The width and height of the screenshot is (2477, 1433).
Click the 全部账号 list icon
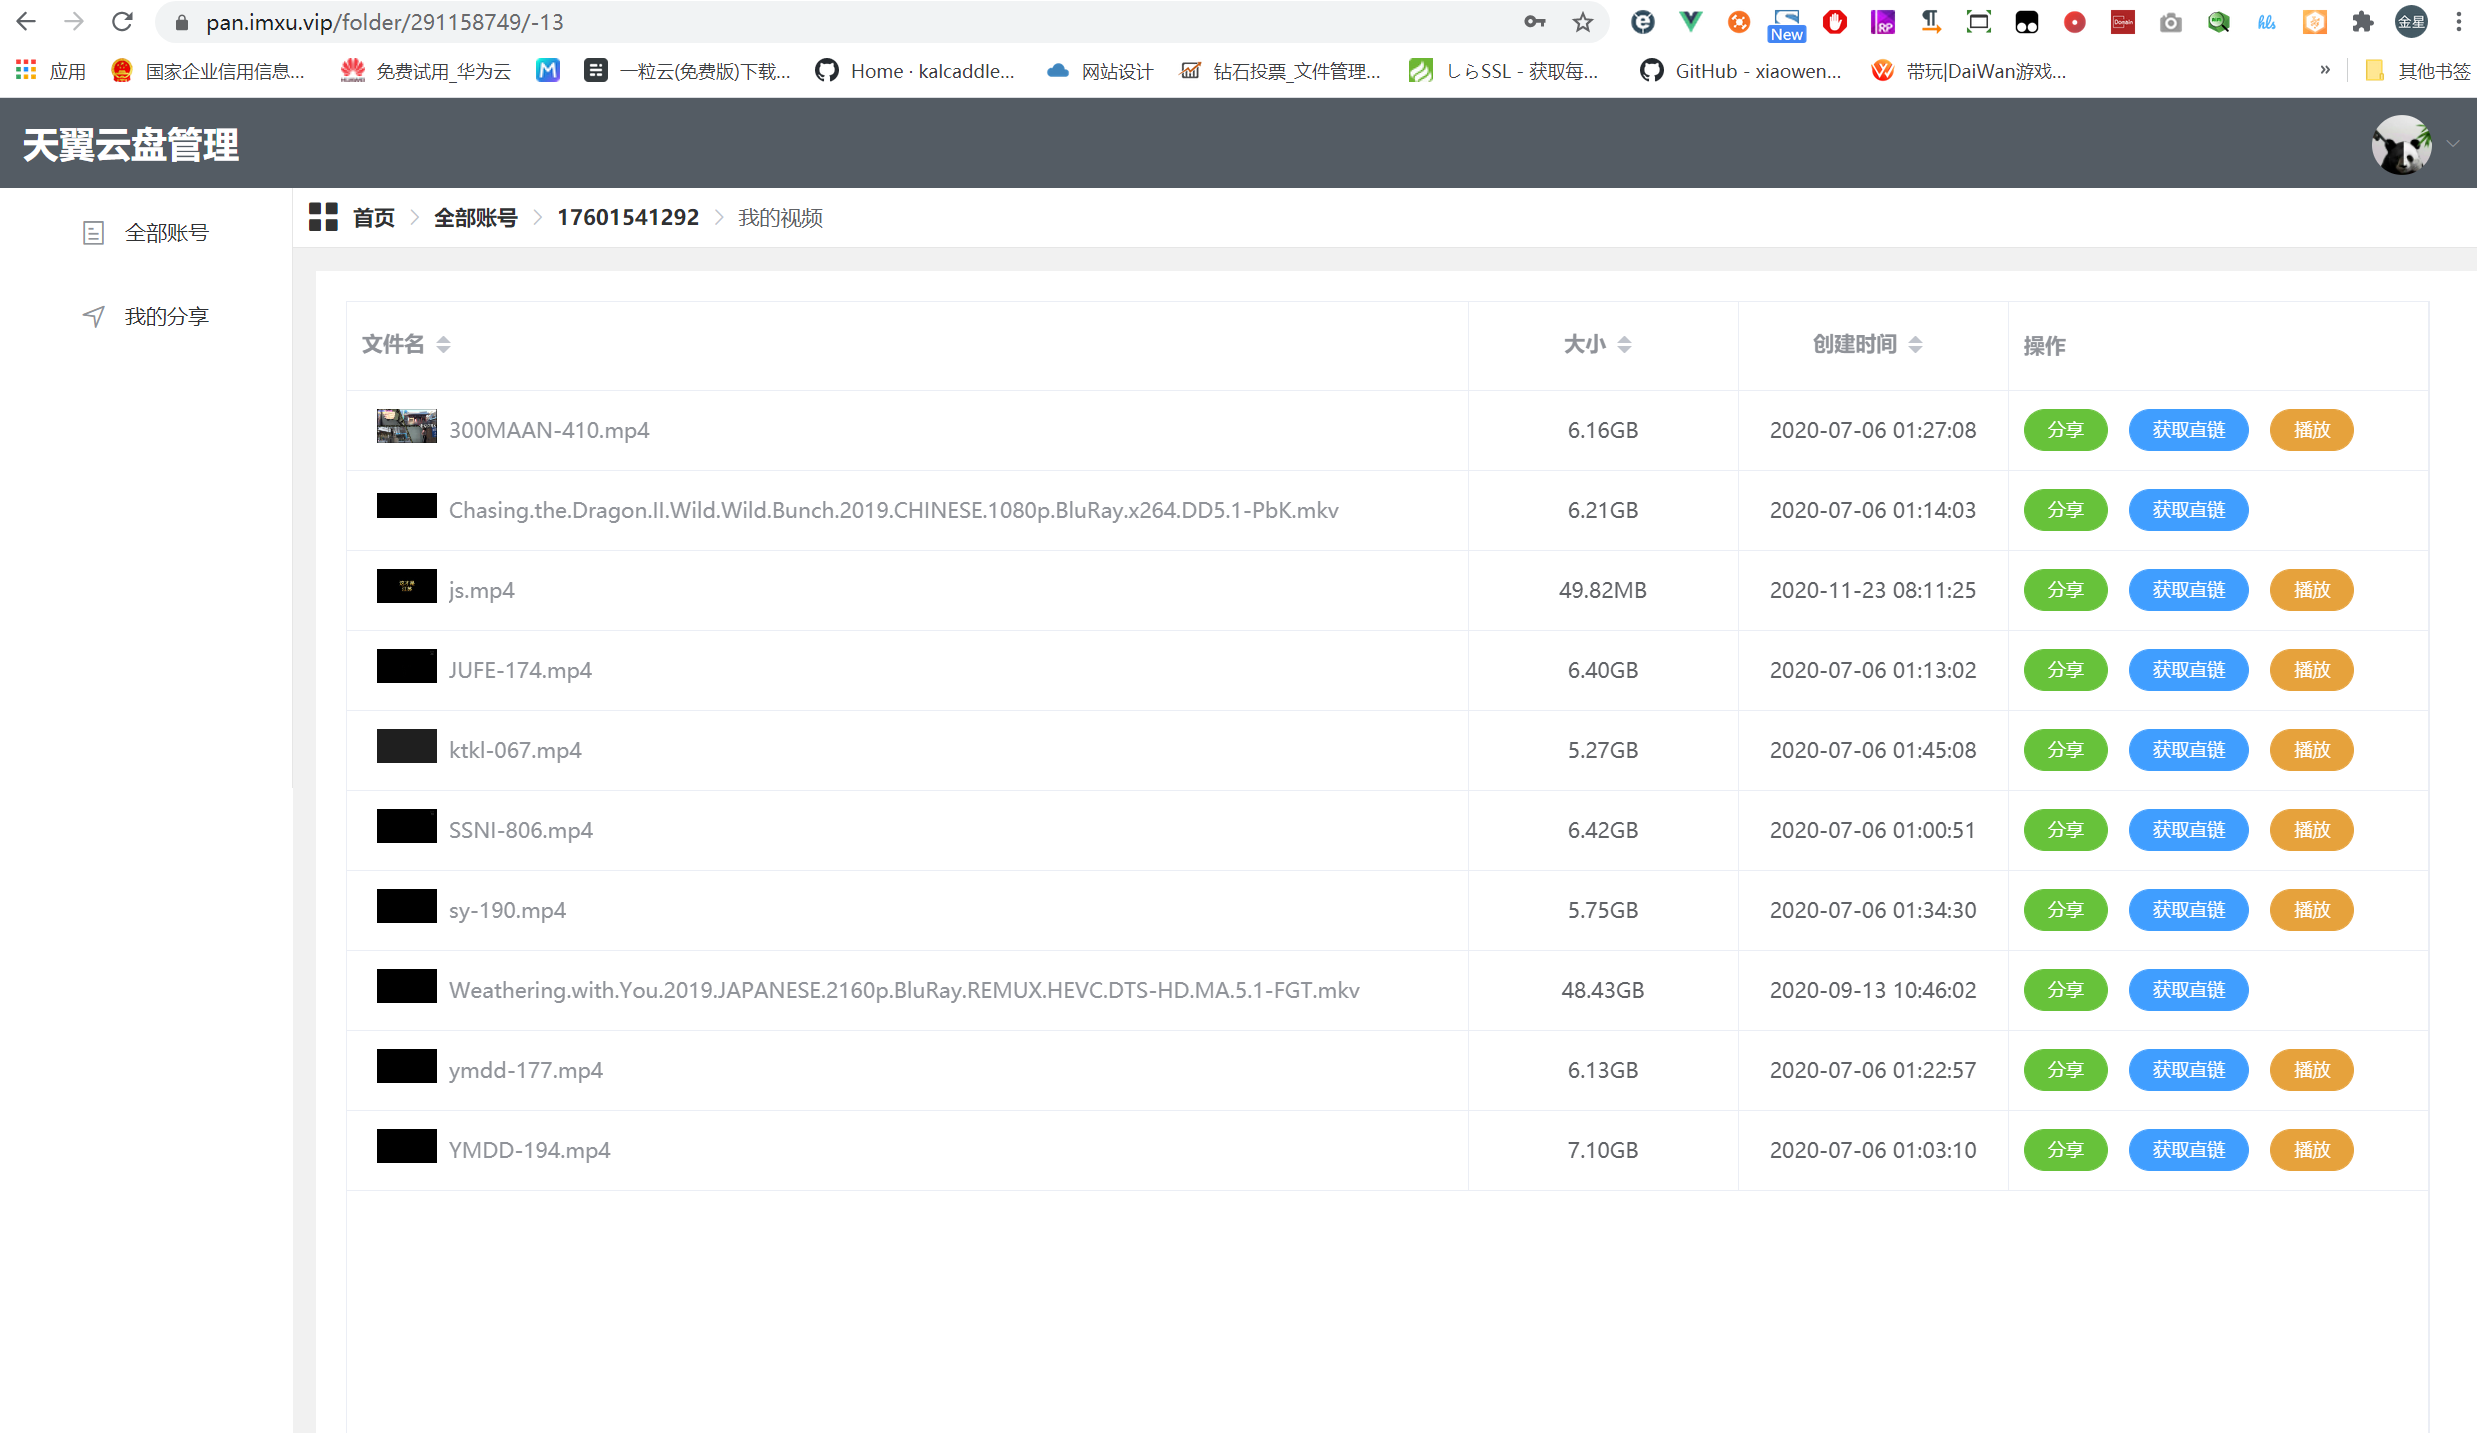(x=94, y=233)
